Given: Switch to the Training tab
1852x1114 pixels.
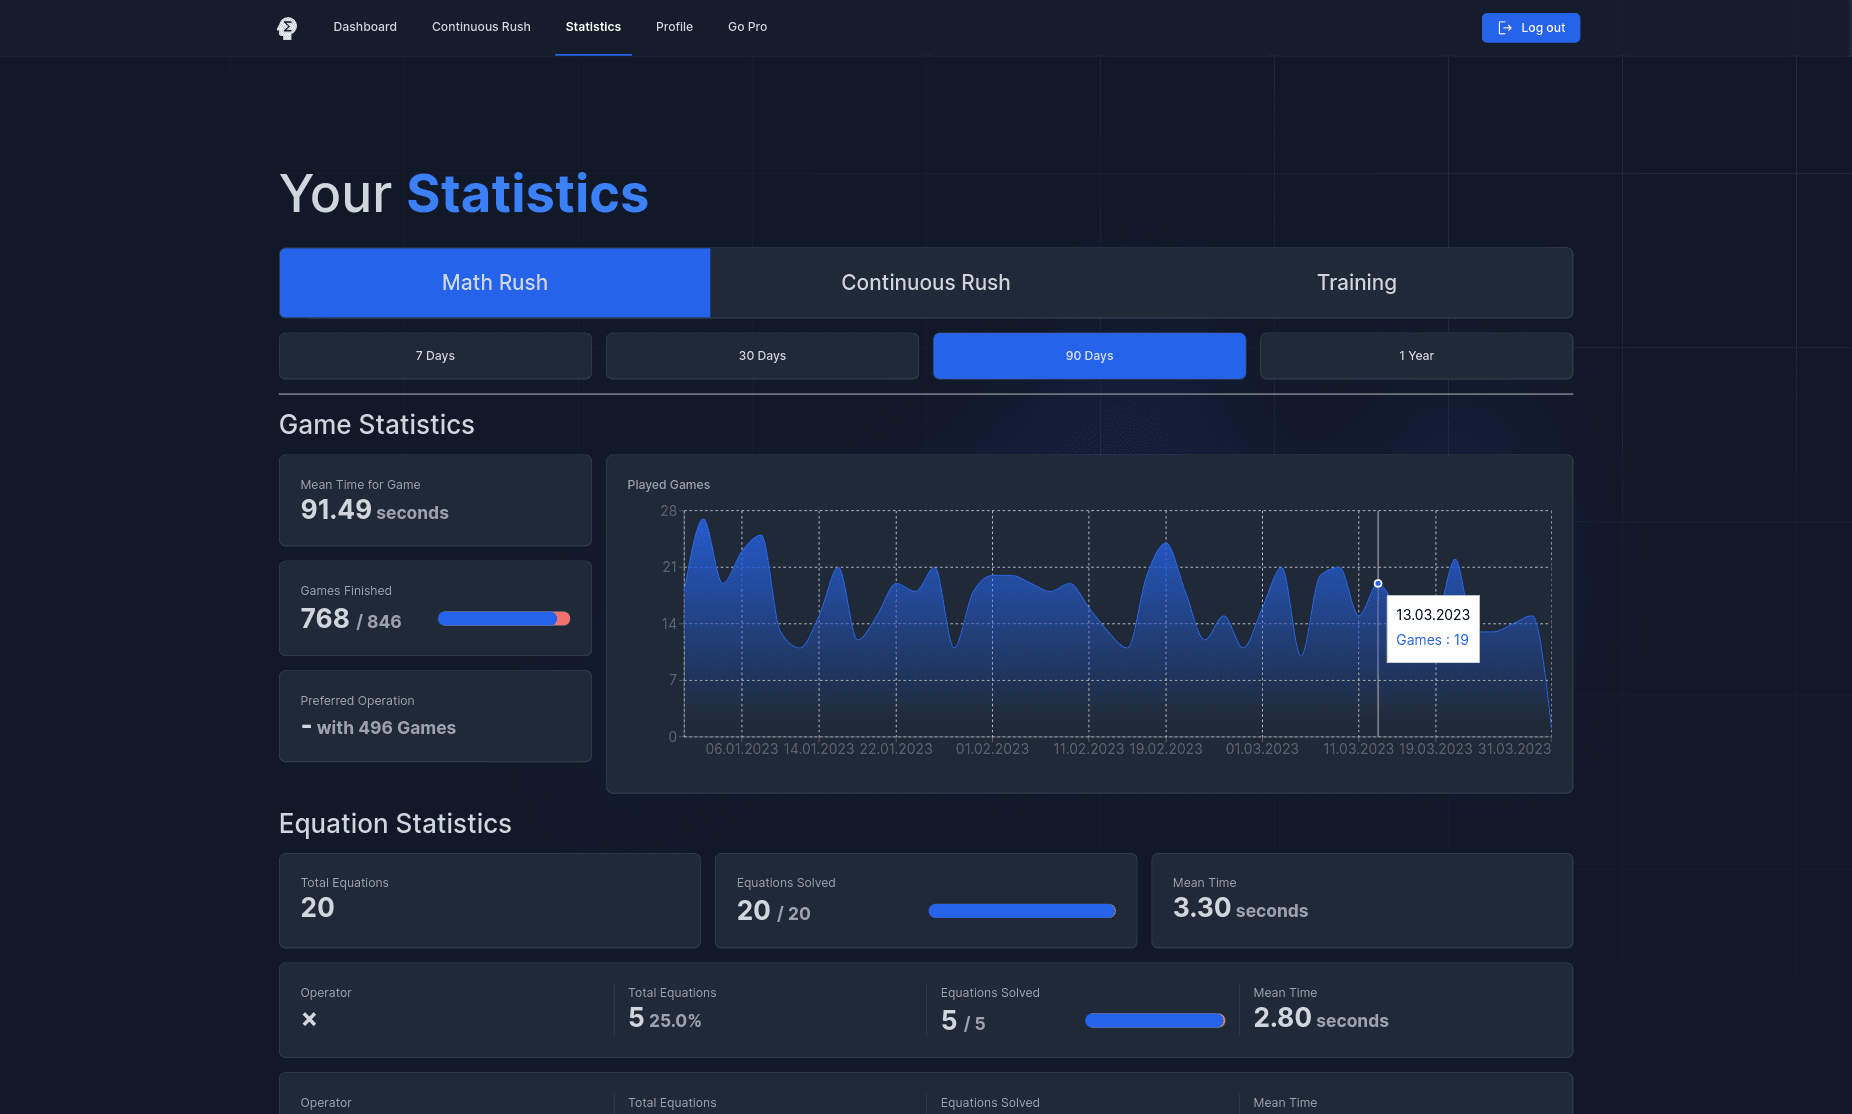Looking at the screenshot, I should [x=1356, y=283].
